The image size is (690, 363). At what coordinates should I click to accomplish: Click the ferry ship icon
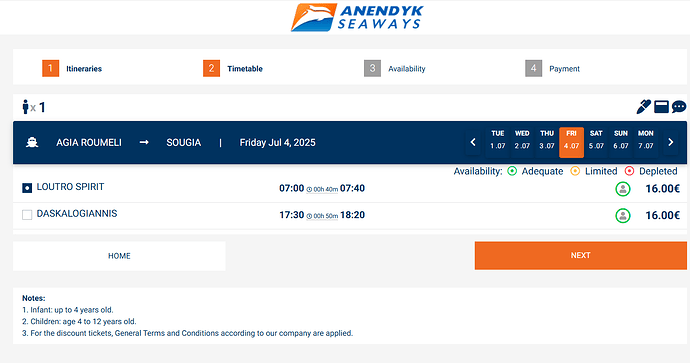(32, 142)
